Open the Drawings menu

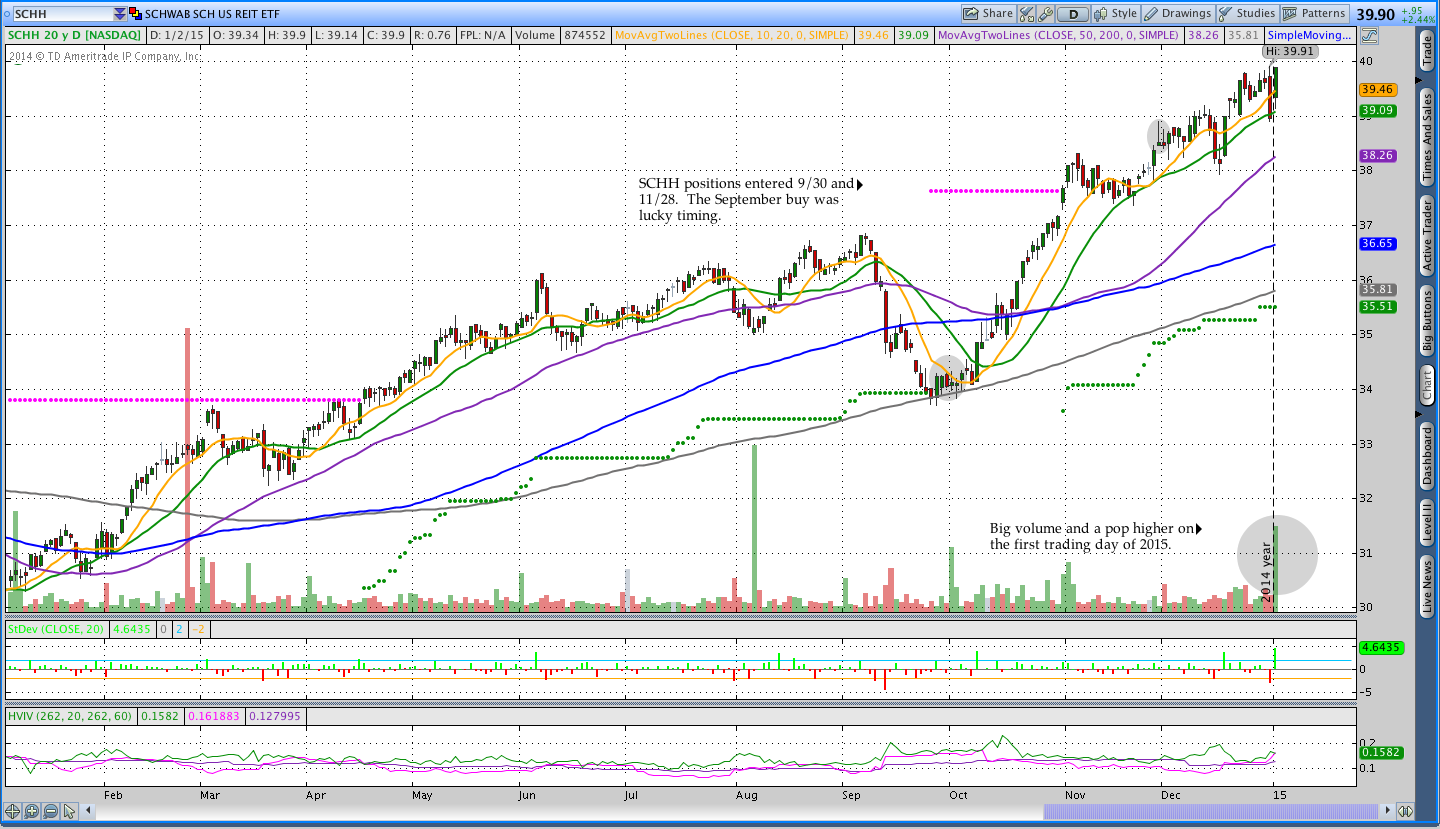click(1178, 14)
